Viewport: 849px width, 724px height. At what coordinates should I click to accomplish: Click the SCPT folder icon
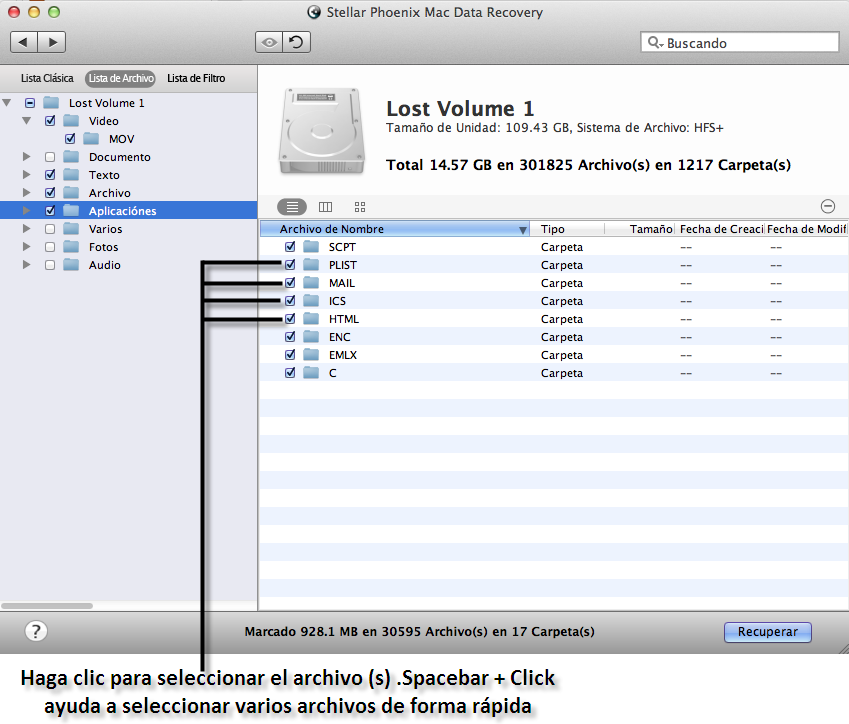[311, 247]
